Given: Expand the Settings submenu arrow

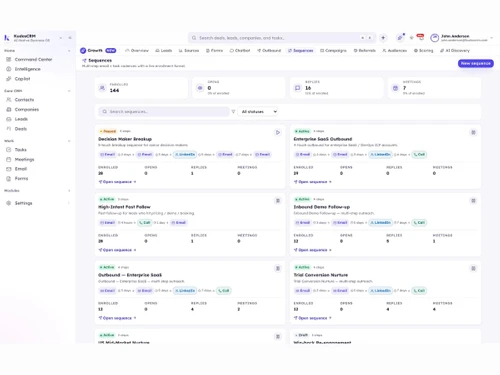Looking at the screenshot, I should pyautogui.click(x=69, y=203).
